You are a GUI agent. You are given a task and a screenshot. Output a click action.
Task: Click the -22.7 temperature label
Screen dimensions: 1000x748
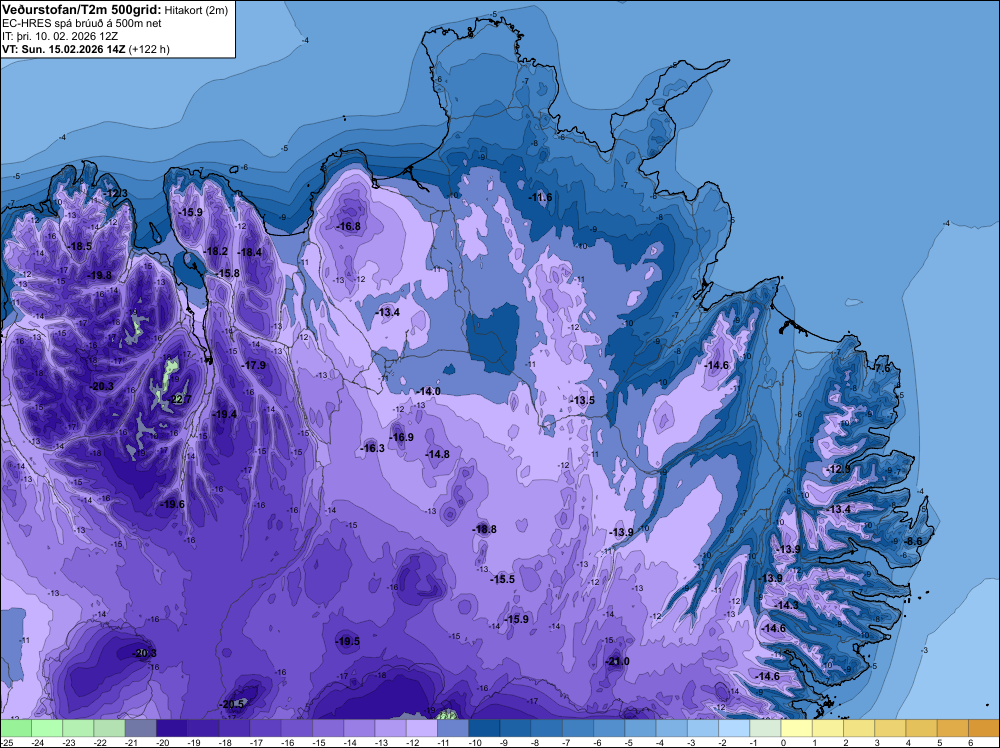(x=179, y=400)
